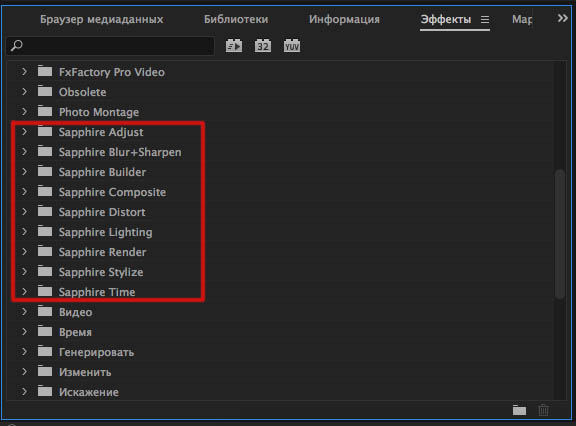Expand the Sapphire Composite bin
This screenshot has width=576, height=426.
pyautogui.click(x=24, y=191)
